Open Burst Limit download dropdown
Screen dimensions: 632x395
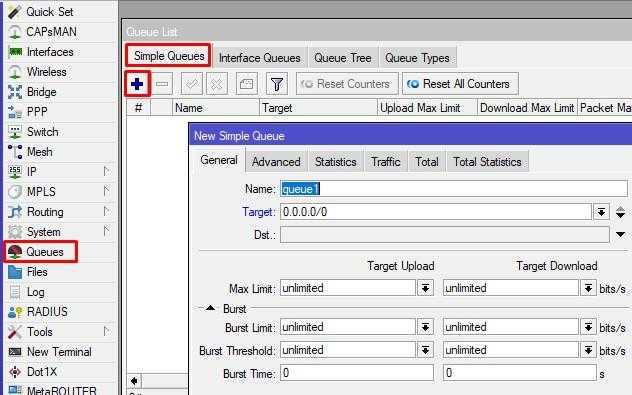588,327
